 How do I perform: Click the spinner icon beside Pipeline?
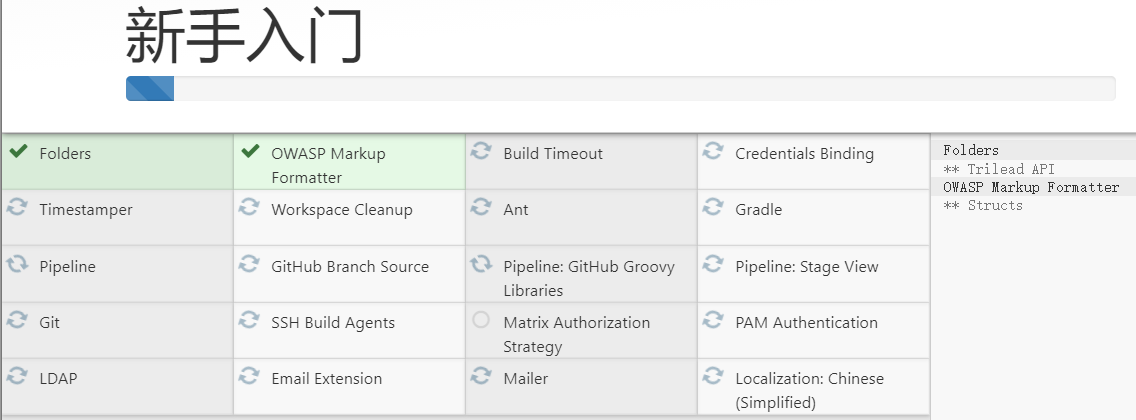tap(17, 264)
